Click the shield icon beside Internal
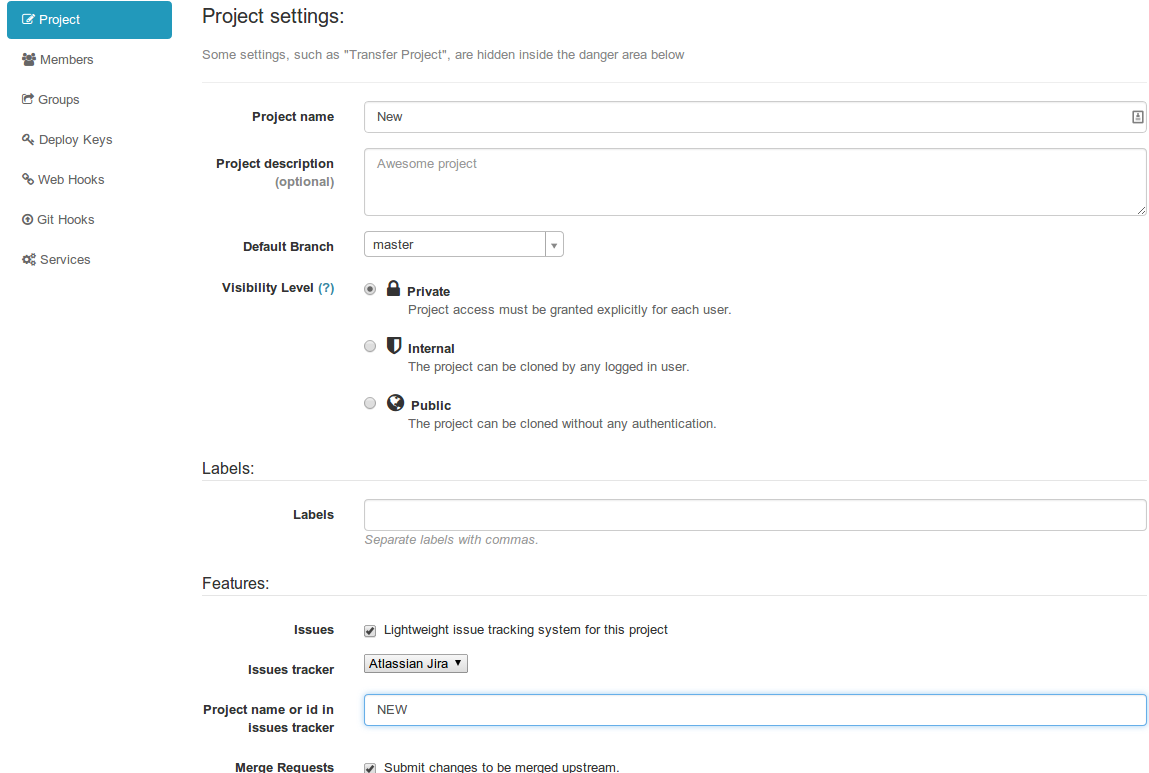The width and height of the screenshot is (1149, 773). click(393, 345)
